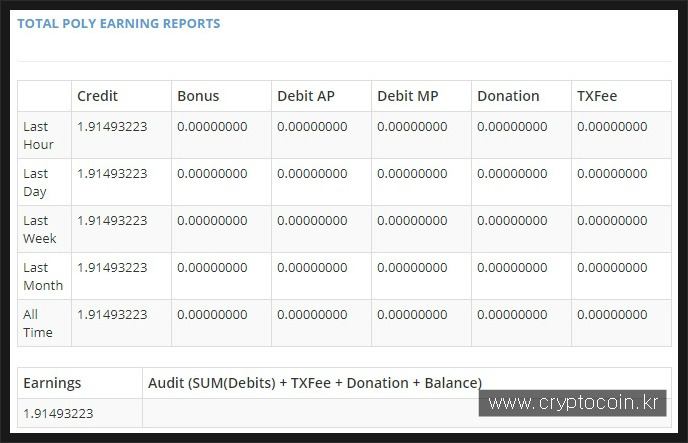This screenshot has height=443, width=688.
Task: Select Debit MP value in Last Month row
Action: pos(412,267)
